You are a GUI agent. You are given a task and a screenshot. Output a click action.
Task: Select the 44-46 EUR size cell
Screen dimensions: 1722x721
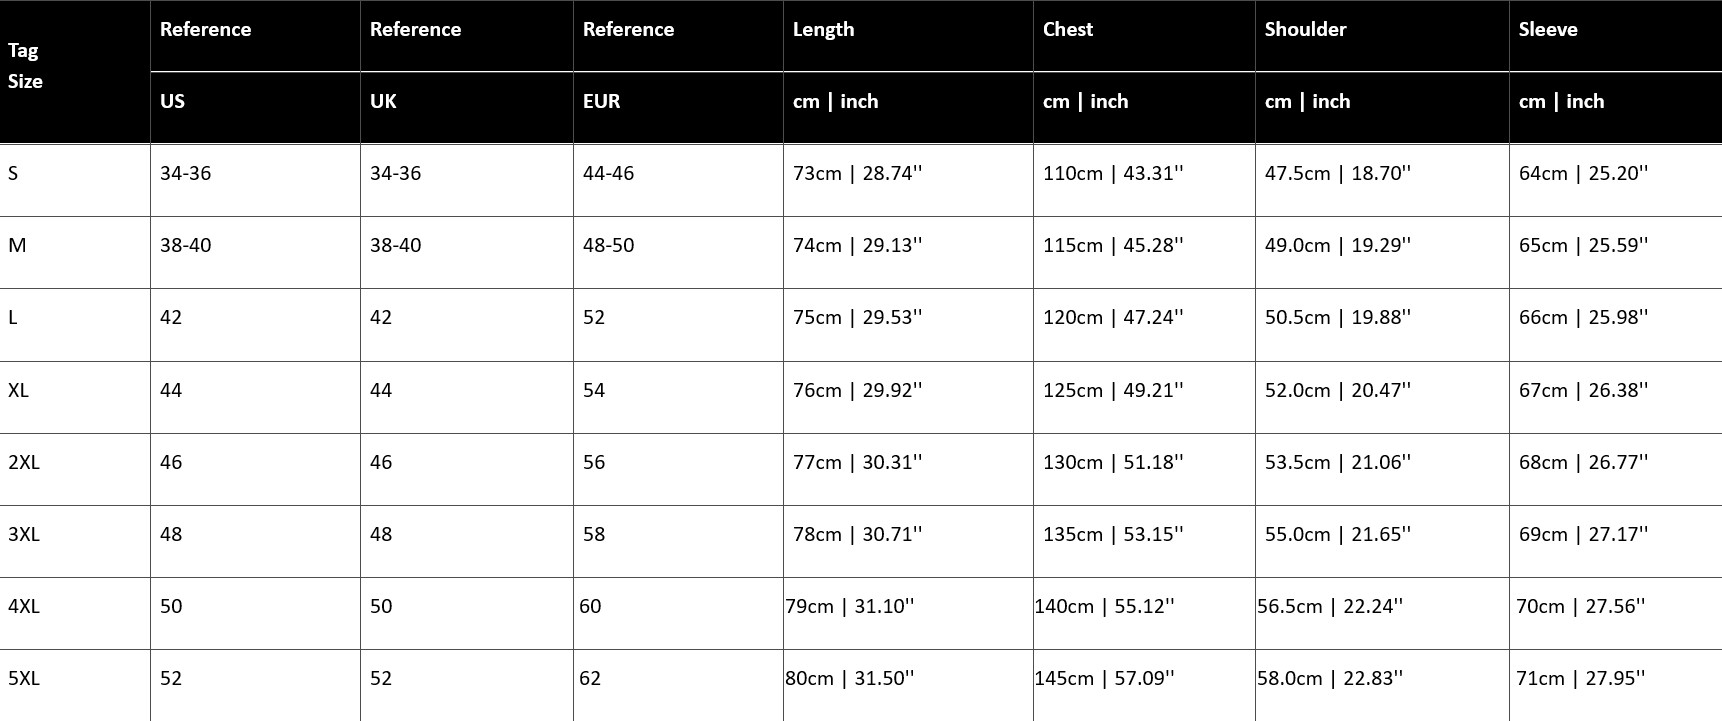(x=608, y=174)
